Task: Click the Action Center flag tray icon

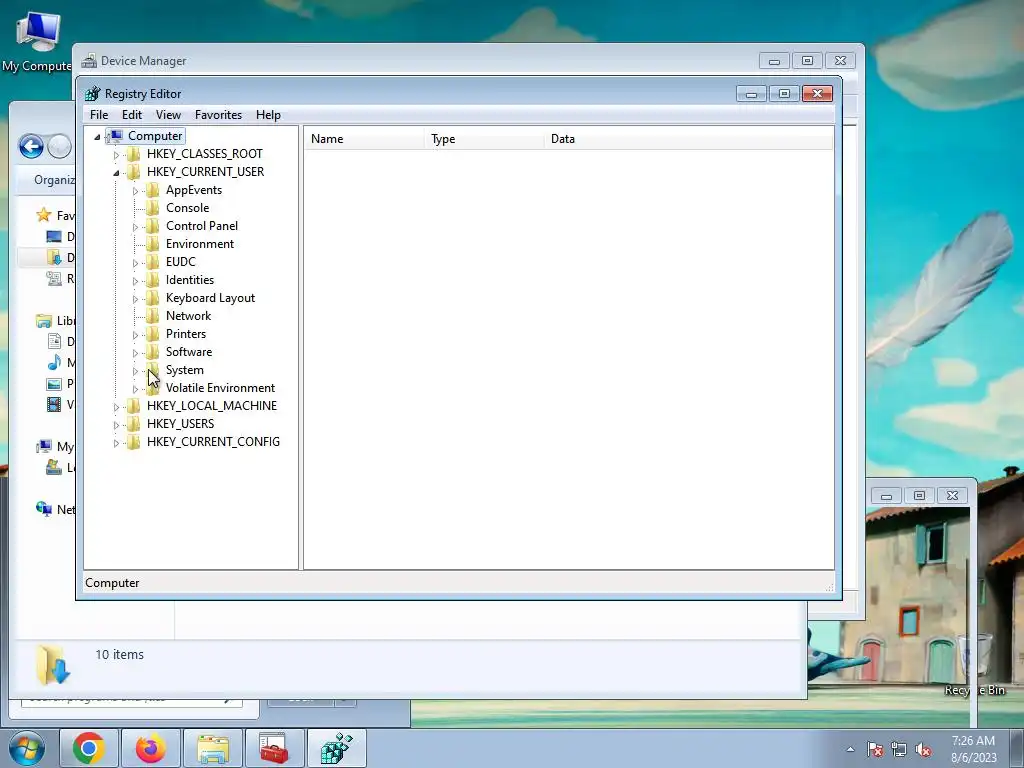Action: [875, 750]
